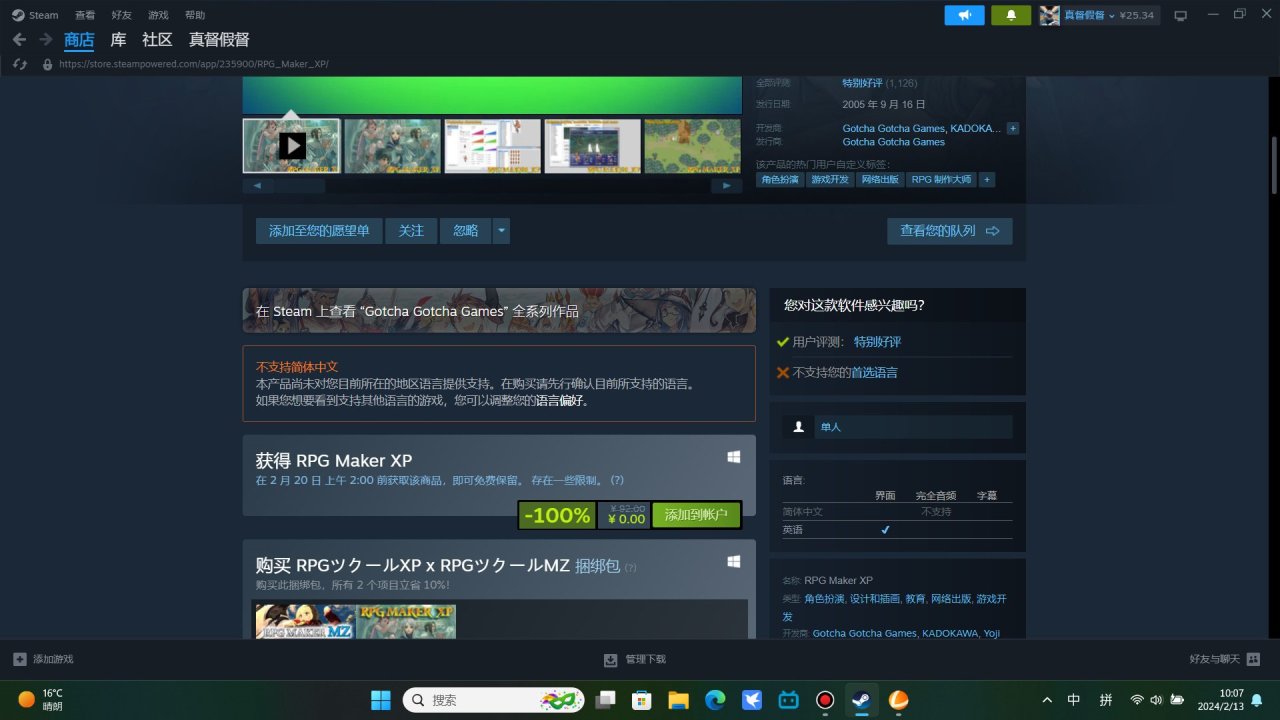Image resolution: width=1280 pixels, height=720 pixels.
Task: Add a tag with the plus button
Action: (987, 180)
